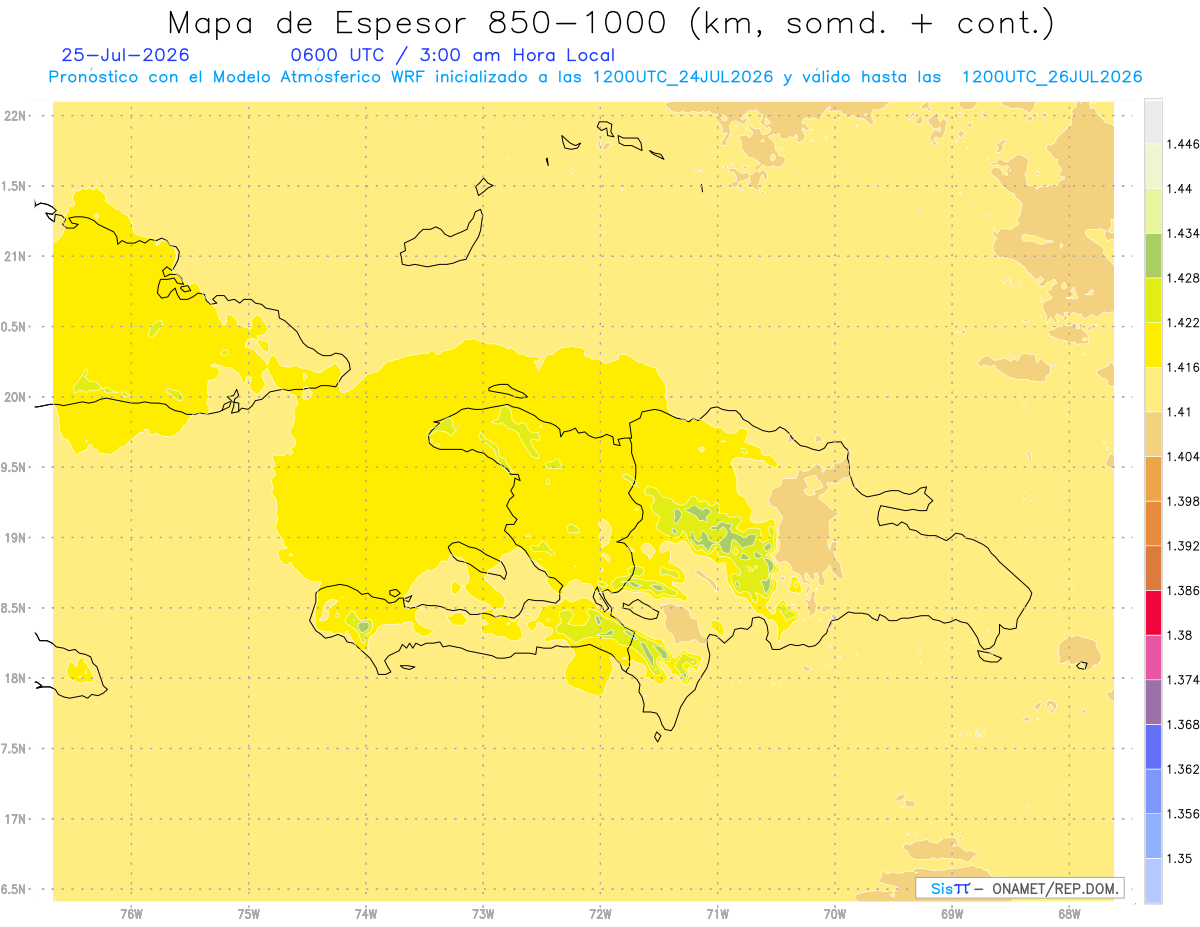The width and height of the screenshot is (1200, 927).
Task: Click the legend value '1.398'
Action: click(x=1183, y=501)
